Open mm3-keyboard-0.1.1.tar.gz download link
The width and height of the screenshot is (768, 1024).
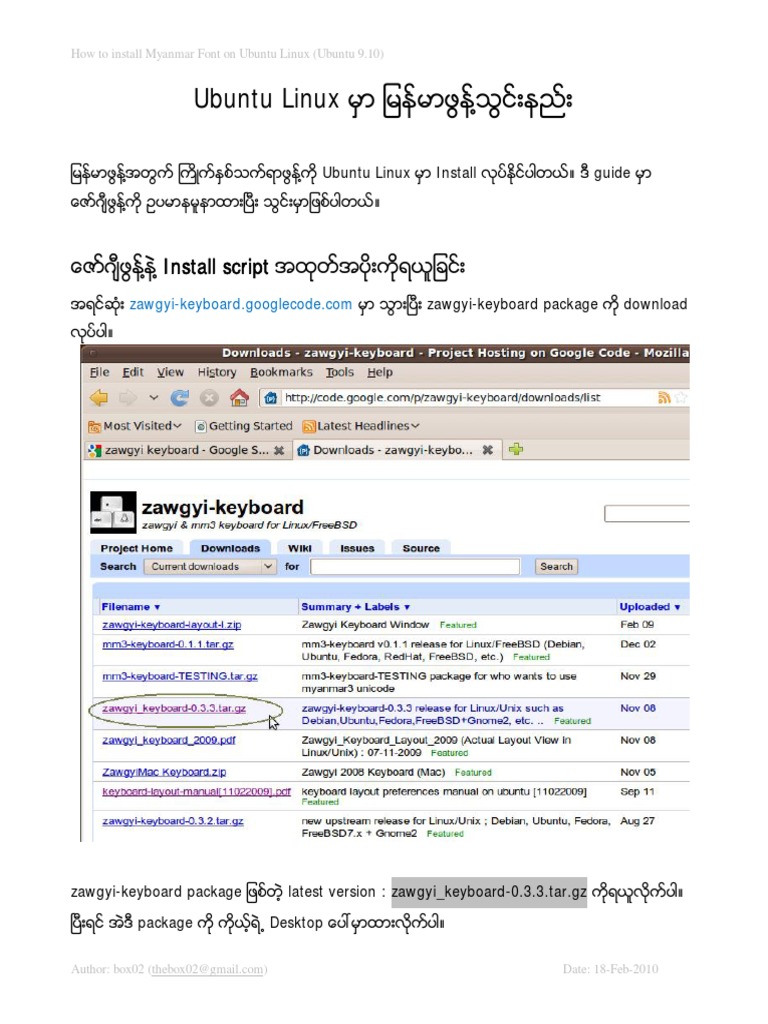[x=168, y=645]
